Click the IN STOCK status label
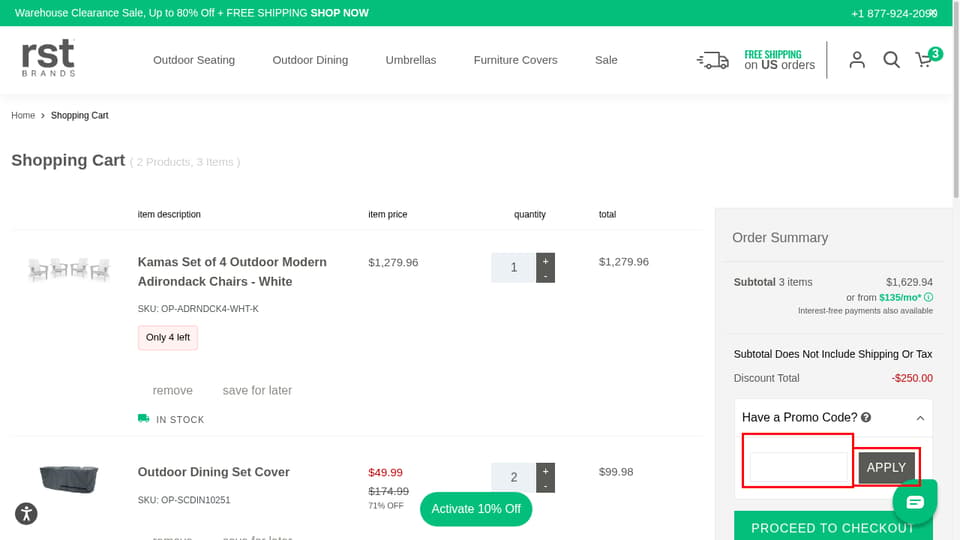This screenshot has height=540, width=960. coord(180,420)
